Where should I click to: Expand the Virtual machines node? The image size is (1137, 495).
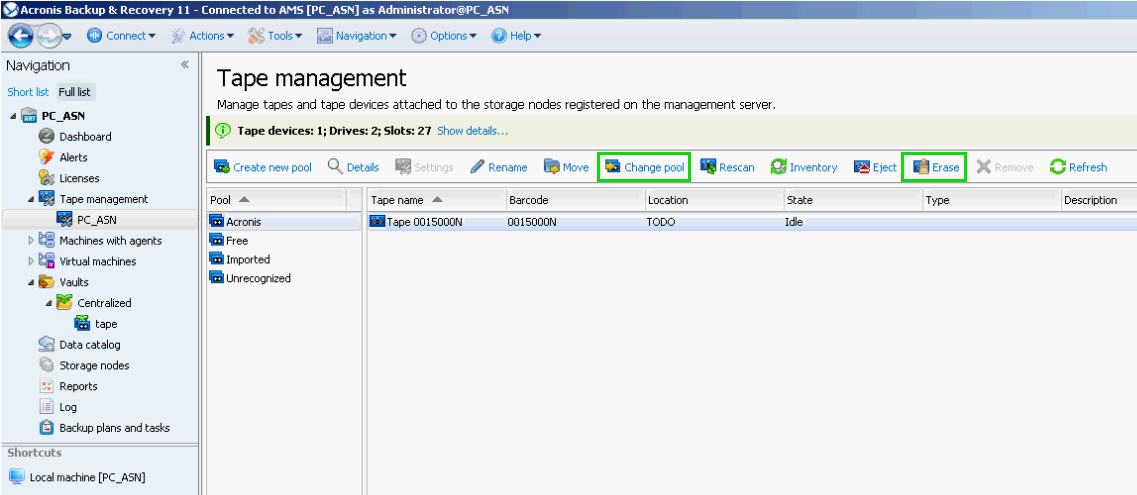point(30,262)
